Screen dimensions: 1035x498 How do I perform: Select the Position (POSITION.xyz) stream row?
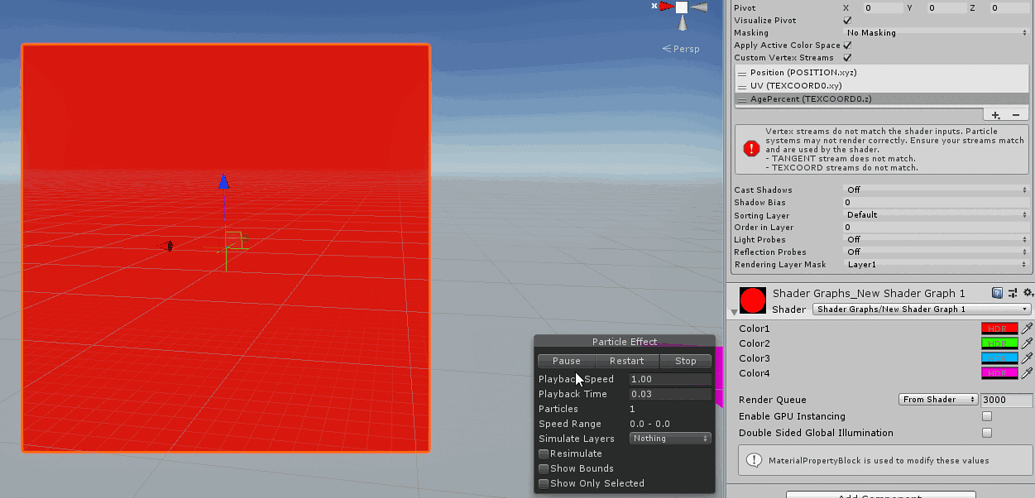click(x=881, y=73)
